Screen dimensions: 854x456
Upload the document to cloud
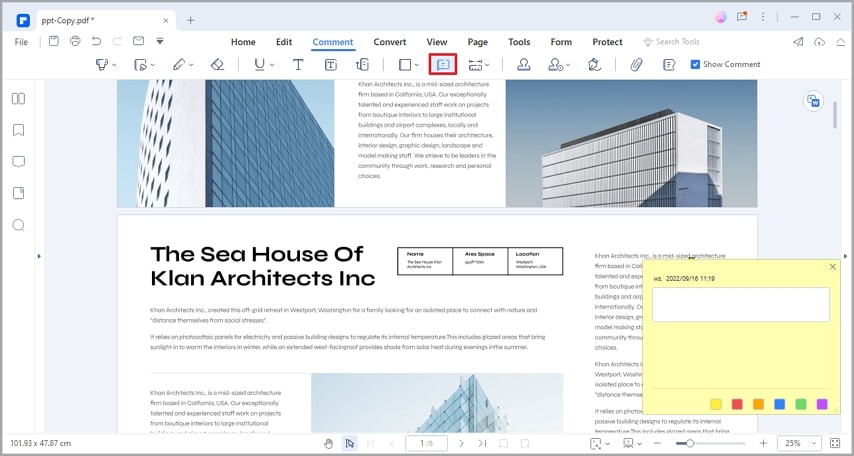pyautogui.click(x=819, y=41)
